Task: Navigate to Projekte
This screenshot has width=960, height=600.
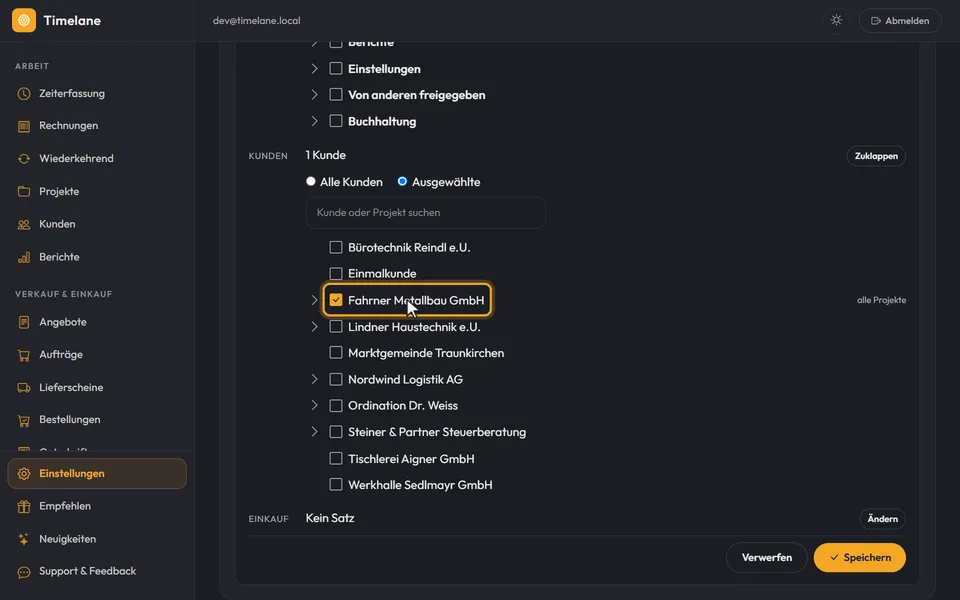Action: click(x=97, y=192)
